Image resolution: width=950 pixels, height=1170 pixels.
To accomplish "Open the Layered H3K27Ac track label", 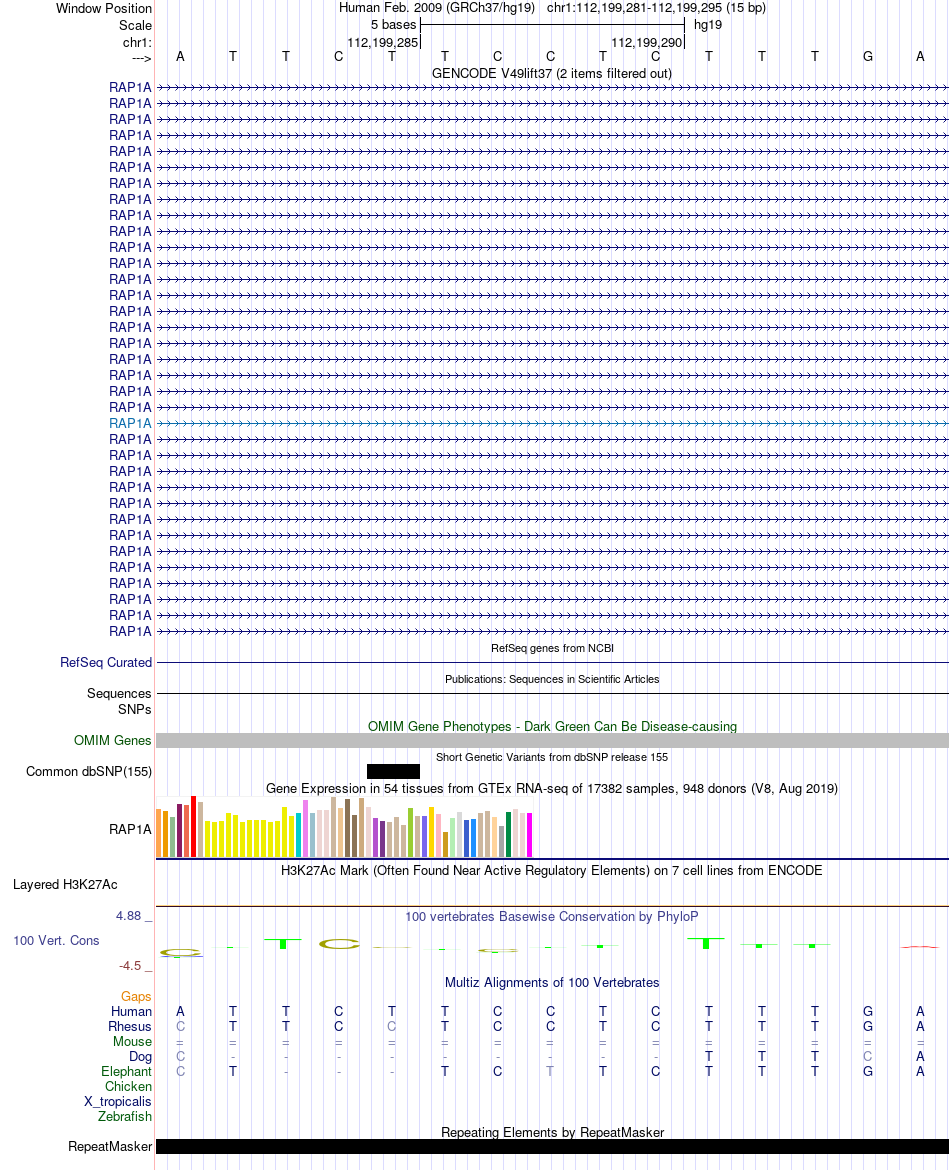I will point(65,885).
